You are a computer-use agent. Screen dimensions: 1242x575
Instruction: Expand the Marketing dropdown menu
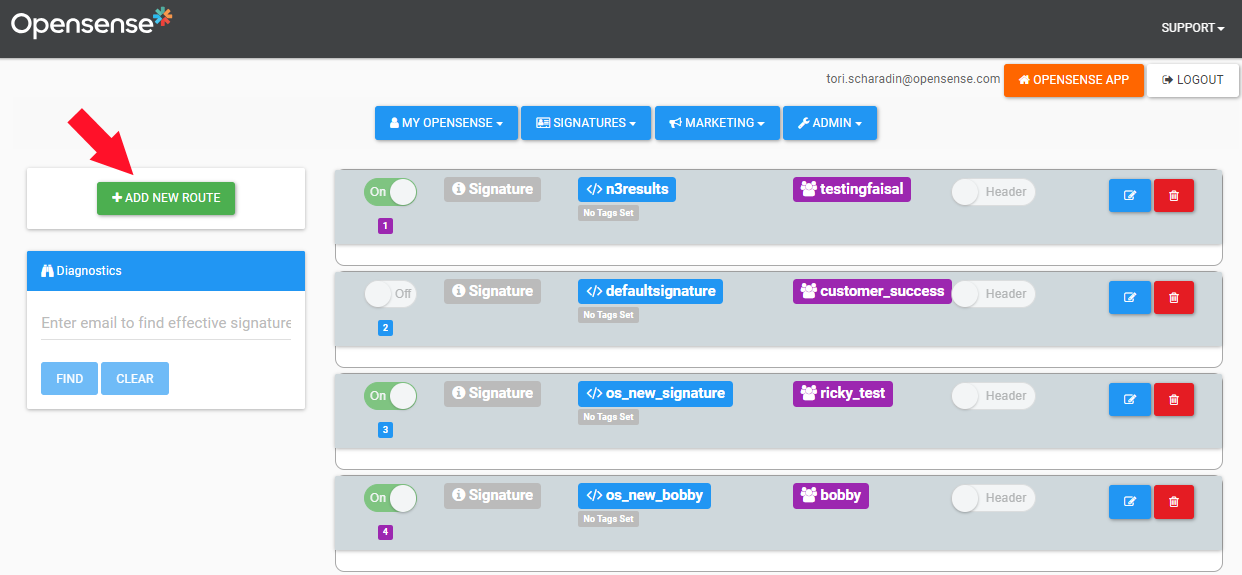tap(717, 123)
